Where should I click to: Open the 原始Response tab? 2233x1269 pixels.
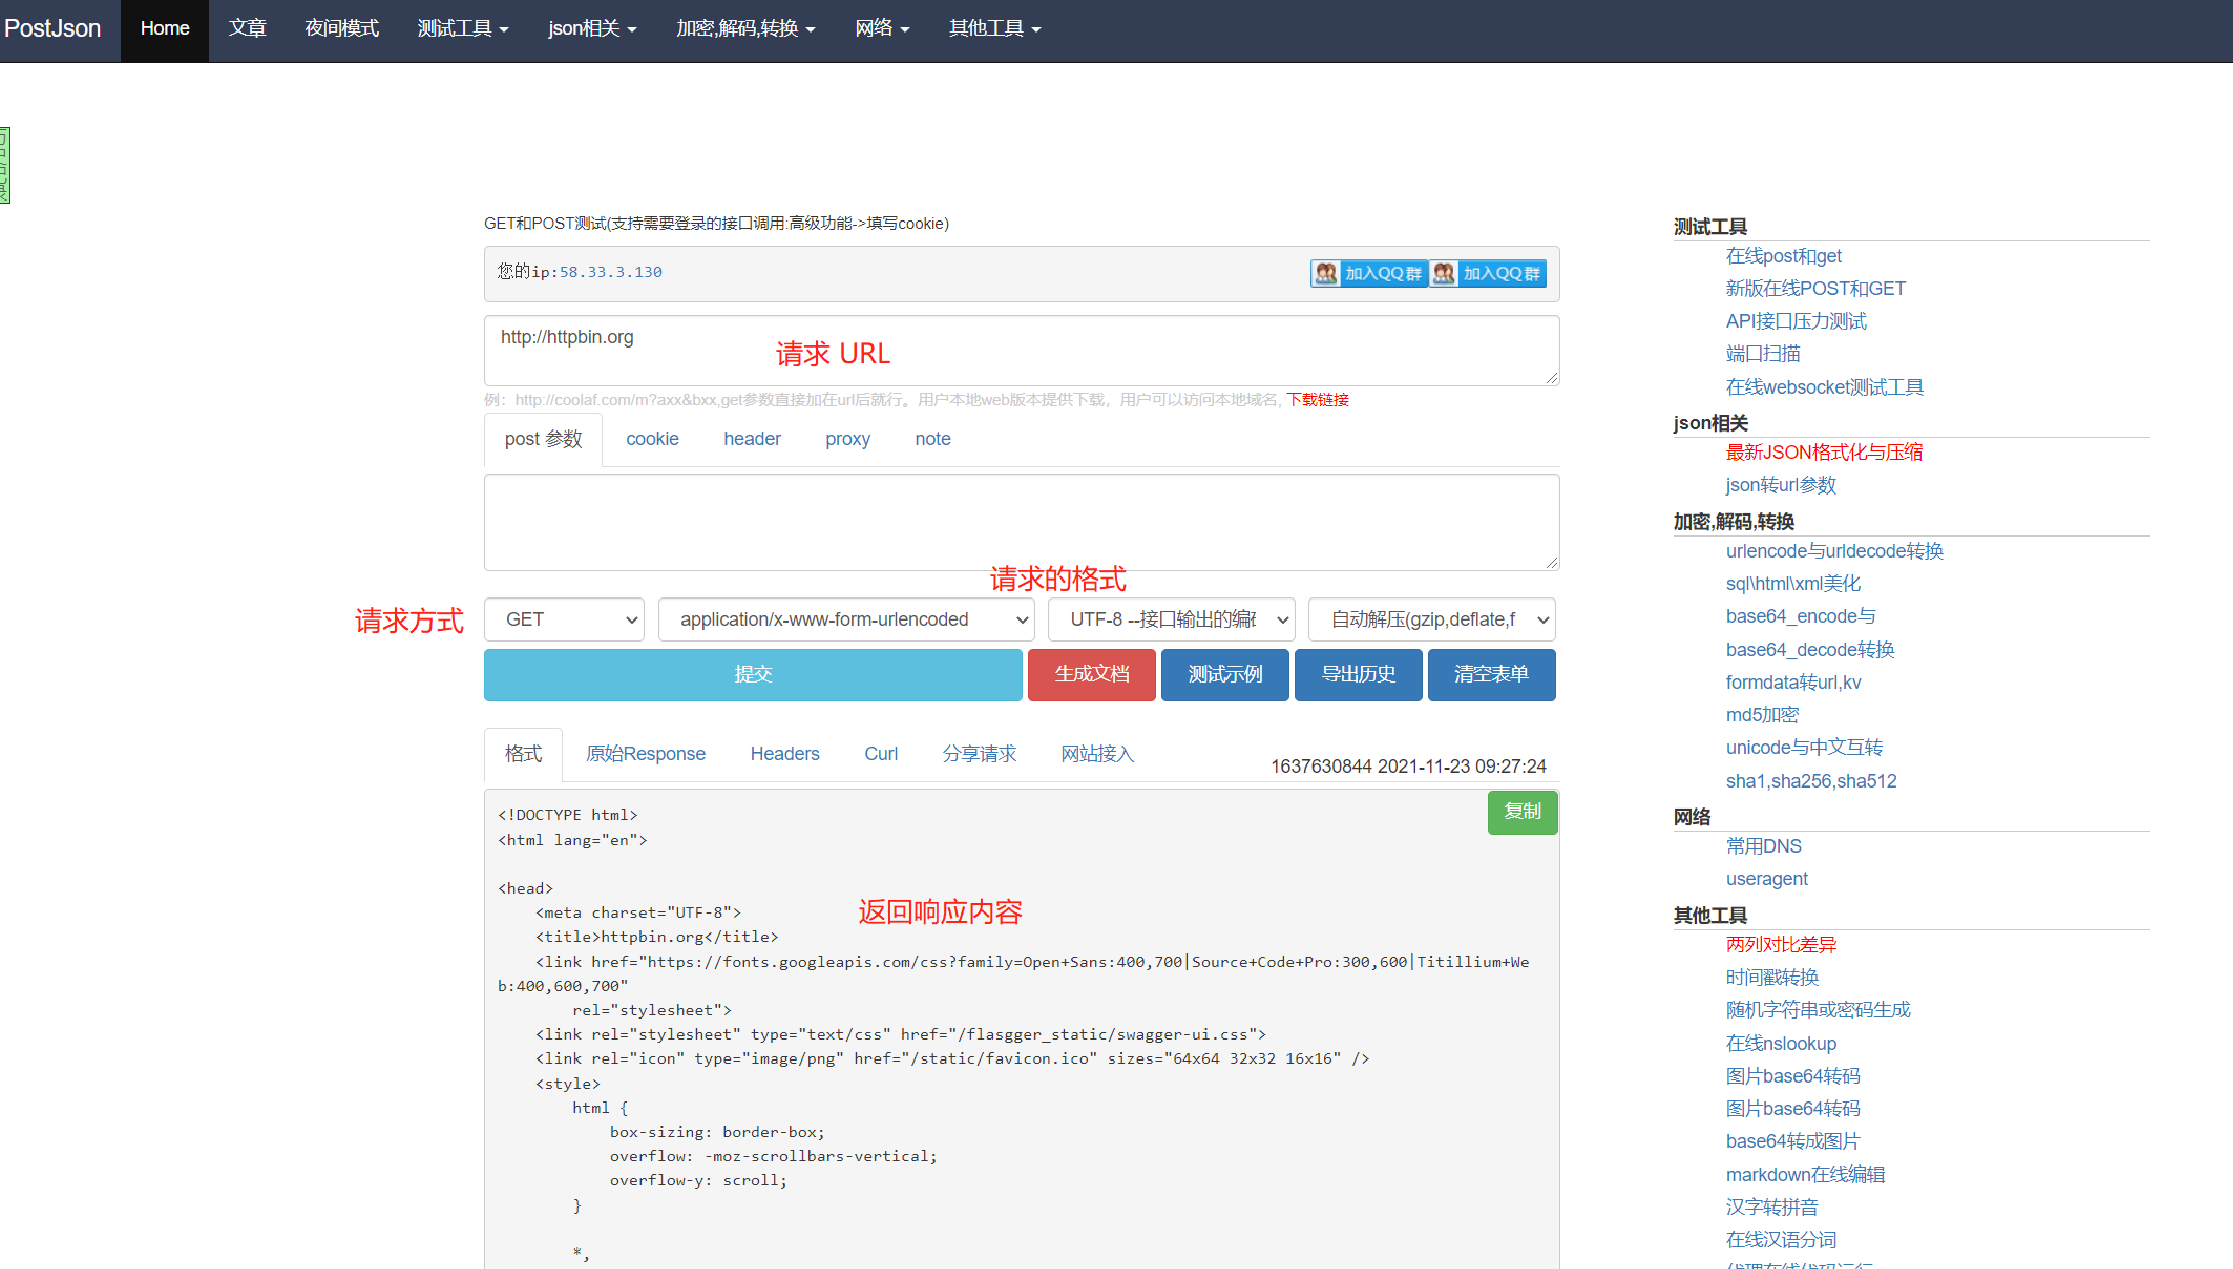(x=645, y=754)
